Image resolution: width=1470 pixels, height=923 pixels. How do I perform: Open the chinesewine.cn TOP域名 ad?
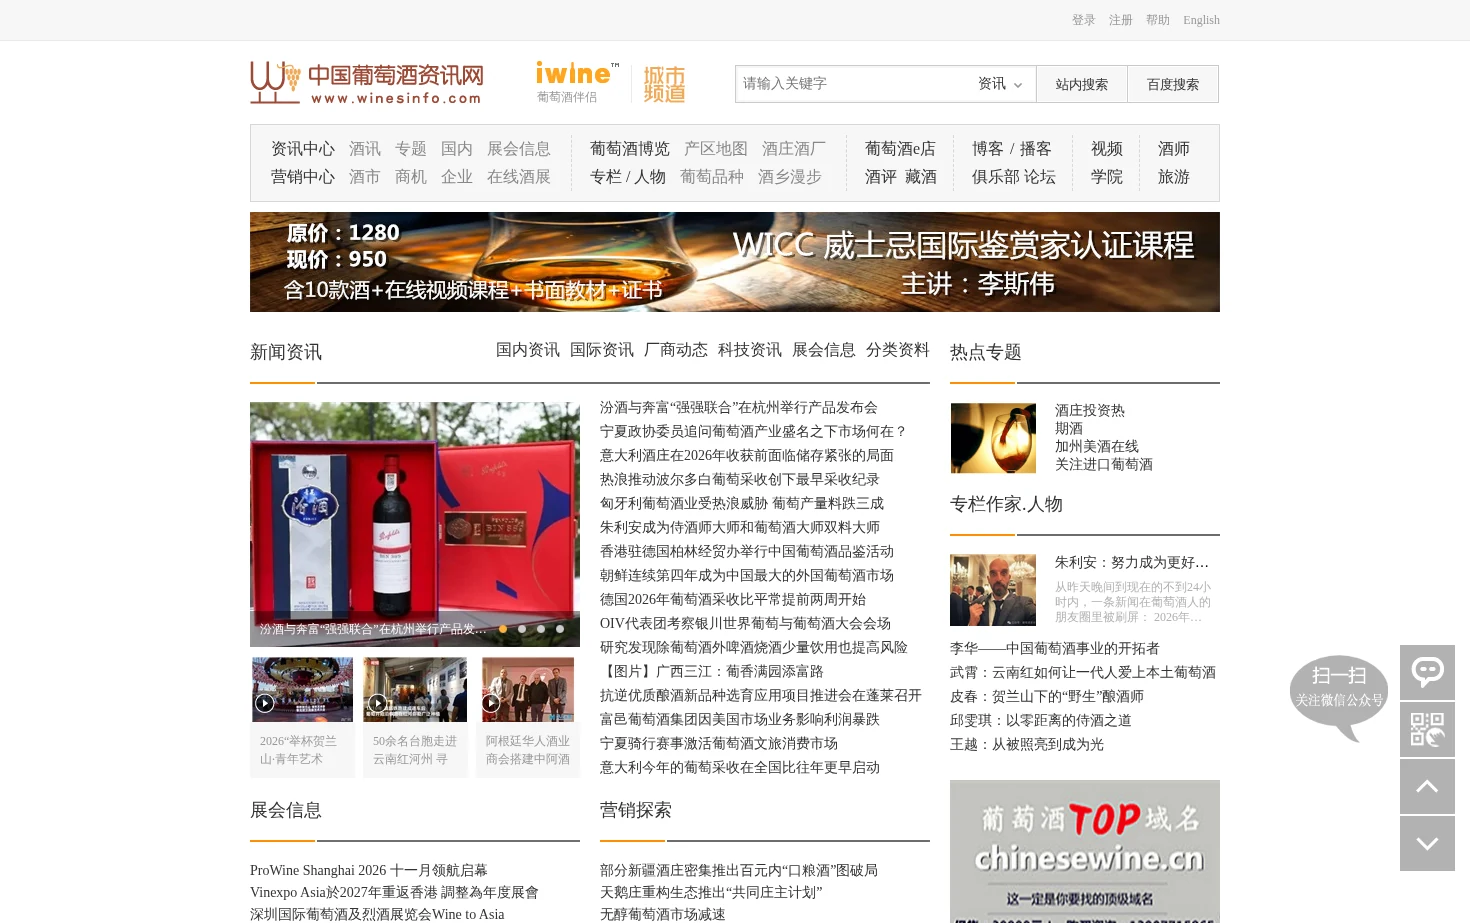pos(1085,851)
